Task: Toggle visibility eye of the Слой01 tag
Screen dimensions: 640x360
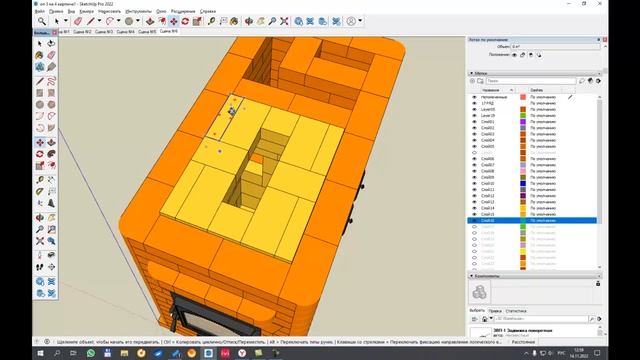Action: (474, 122)
